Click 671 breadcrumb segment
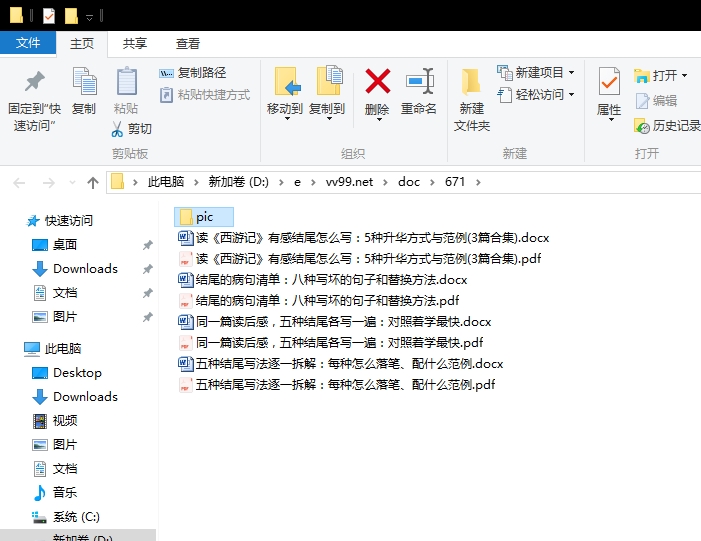 tap(455, 182)
